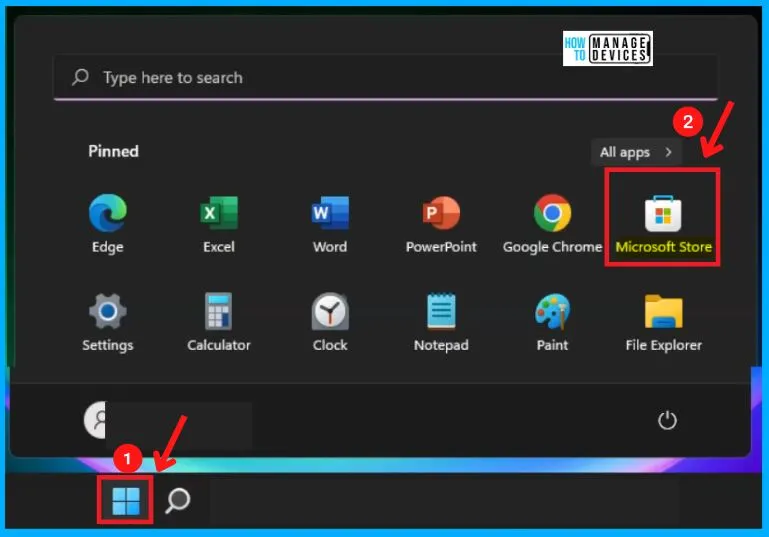769x537 pixels.
Task: Click the Windows Start button on taskbar
Action: pyautogui.click(x=126, y=501)
